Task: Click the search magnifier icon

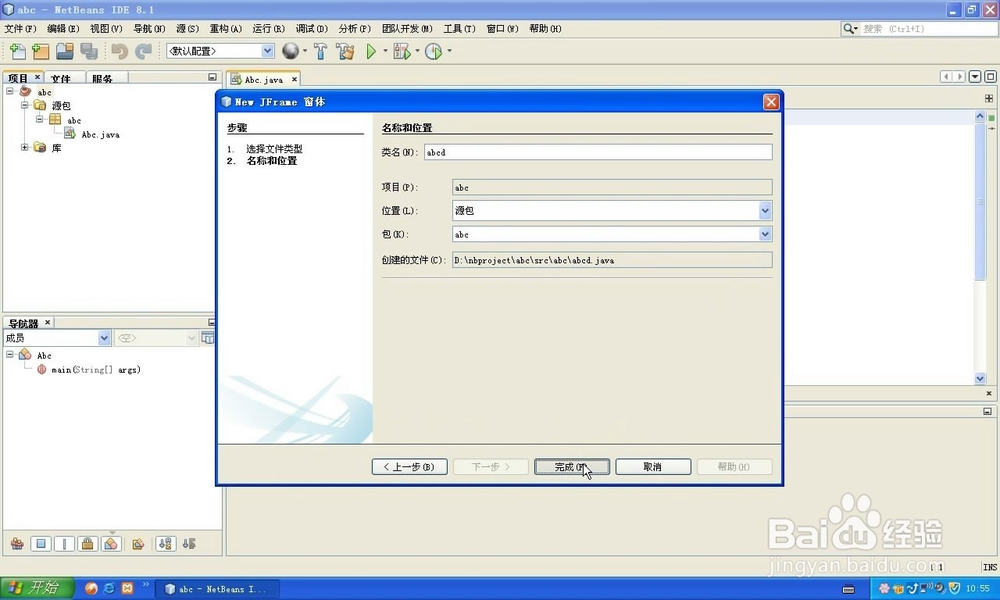Action: click(x=850, y=29)
